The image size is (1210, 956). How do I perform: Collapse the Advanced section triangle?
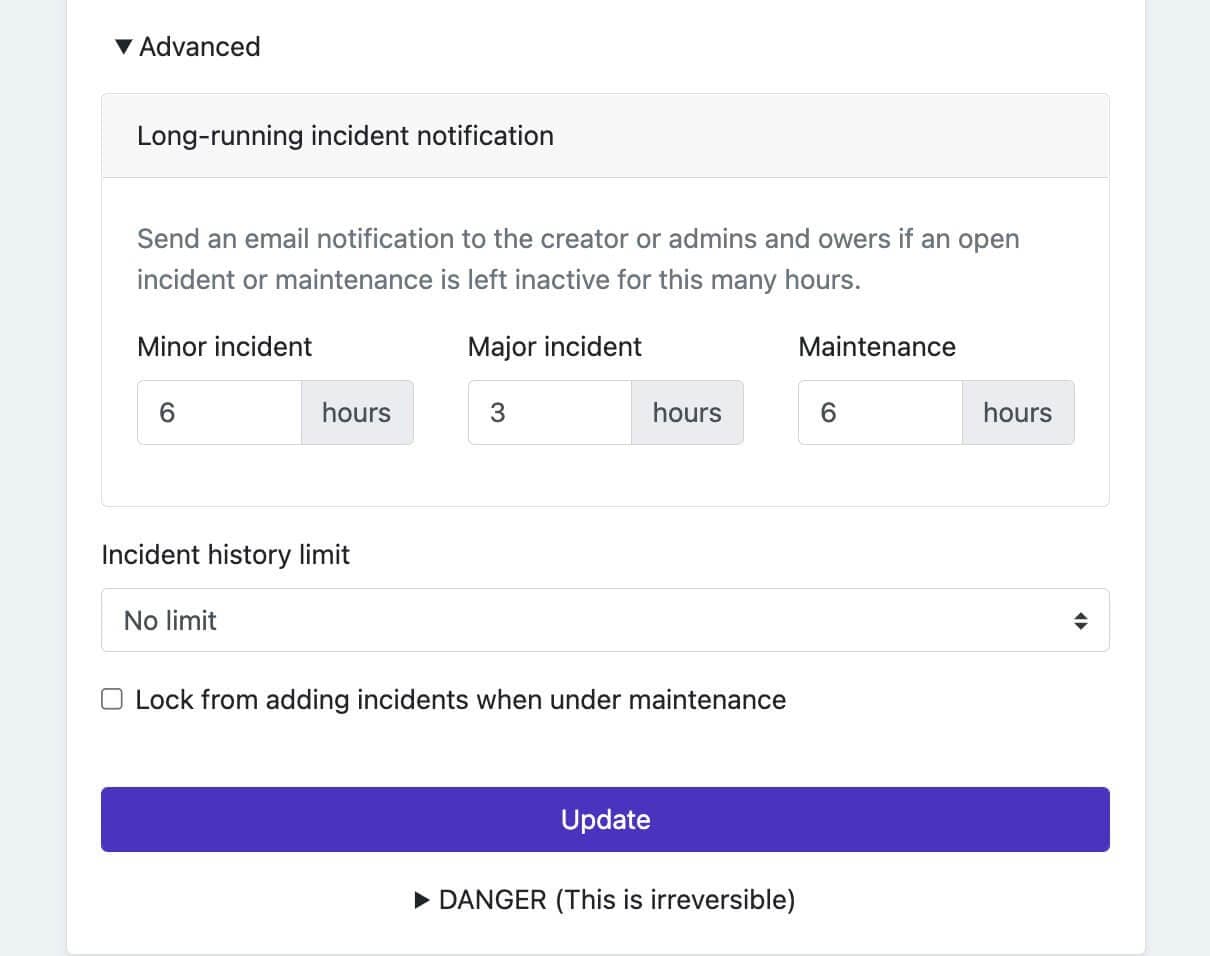123,47
